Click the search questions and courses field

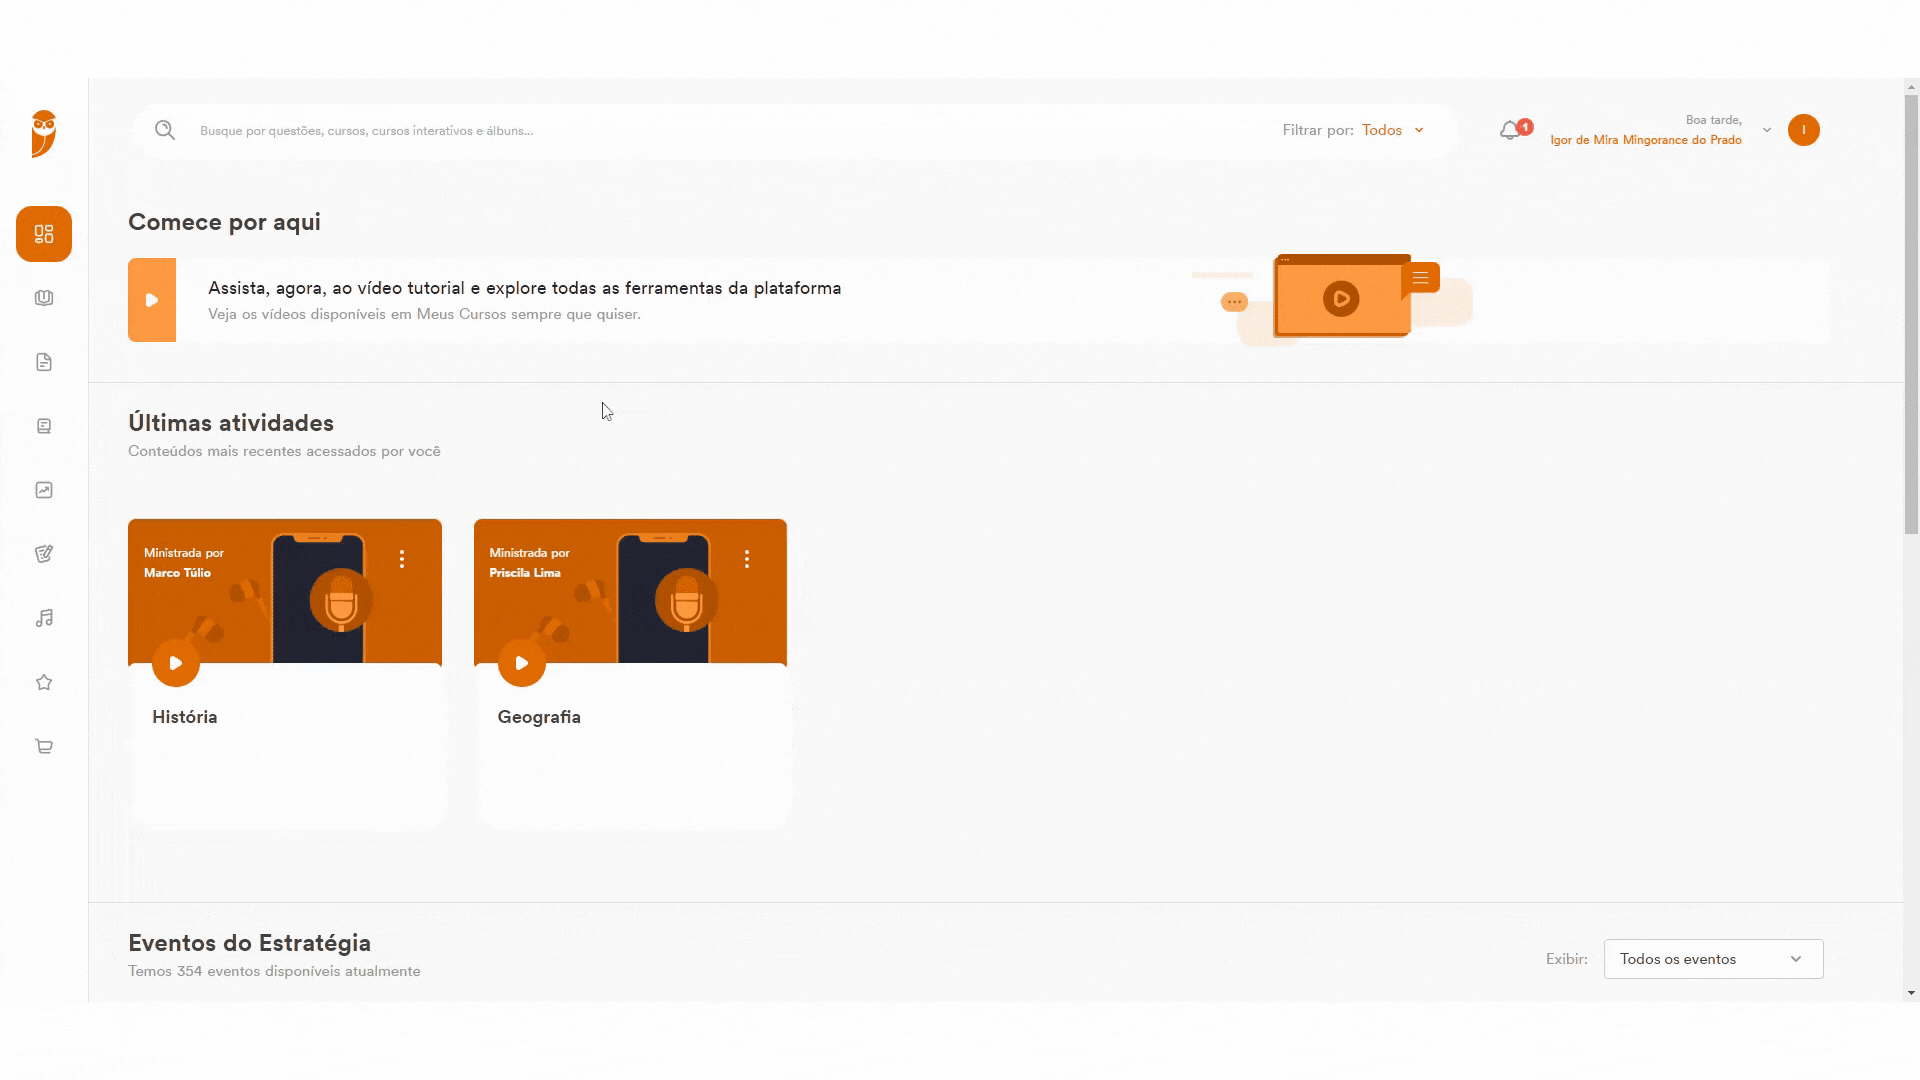pyautogui.click(x=700, y=131)
